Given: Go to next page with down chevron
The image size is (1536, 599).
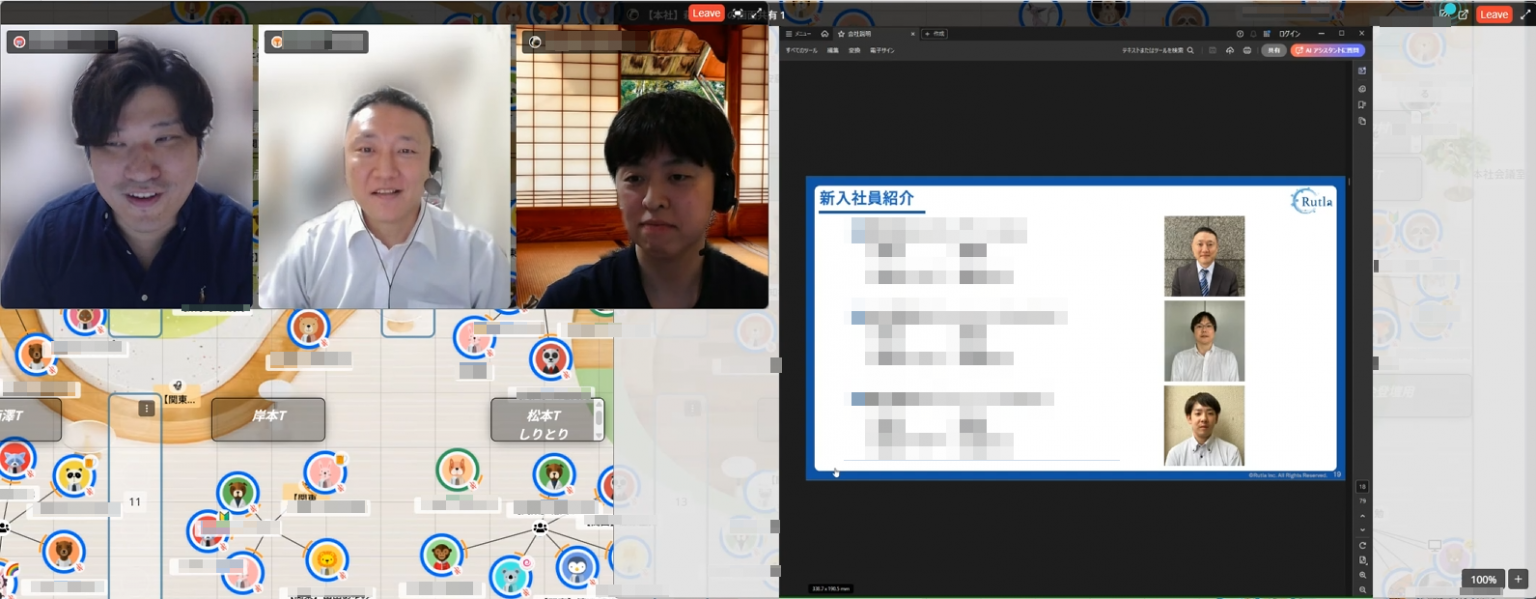Looking at the screenshot, I should [1362, 530].
